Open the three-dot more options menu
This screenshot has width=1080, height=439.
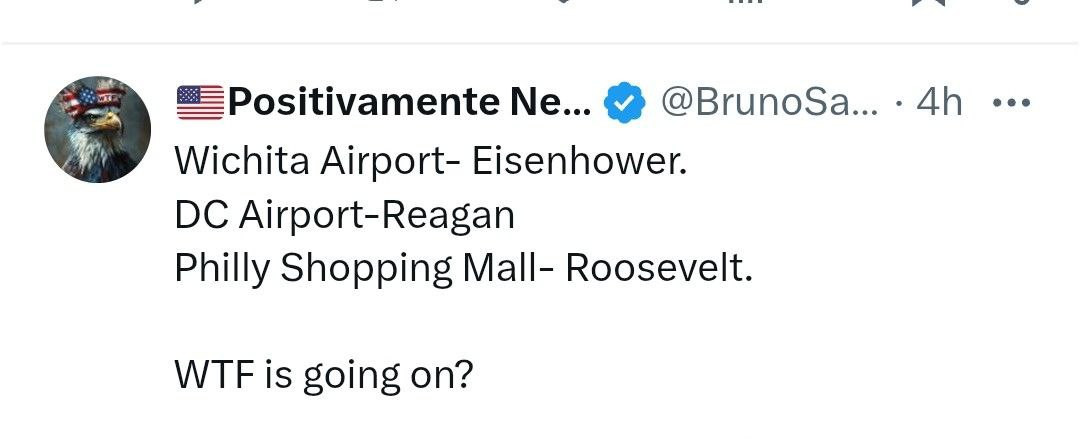tap(1010, 102)
